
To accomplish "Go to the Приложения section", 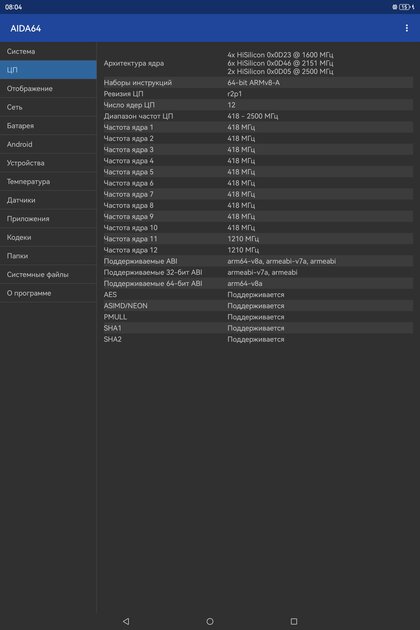I will (48, 219).
